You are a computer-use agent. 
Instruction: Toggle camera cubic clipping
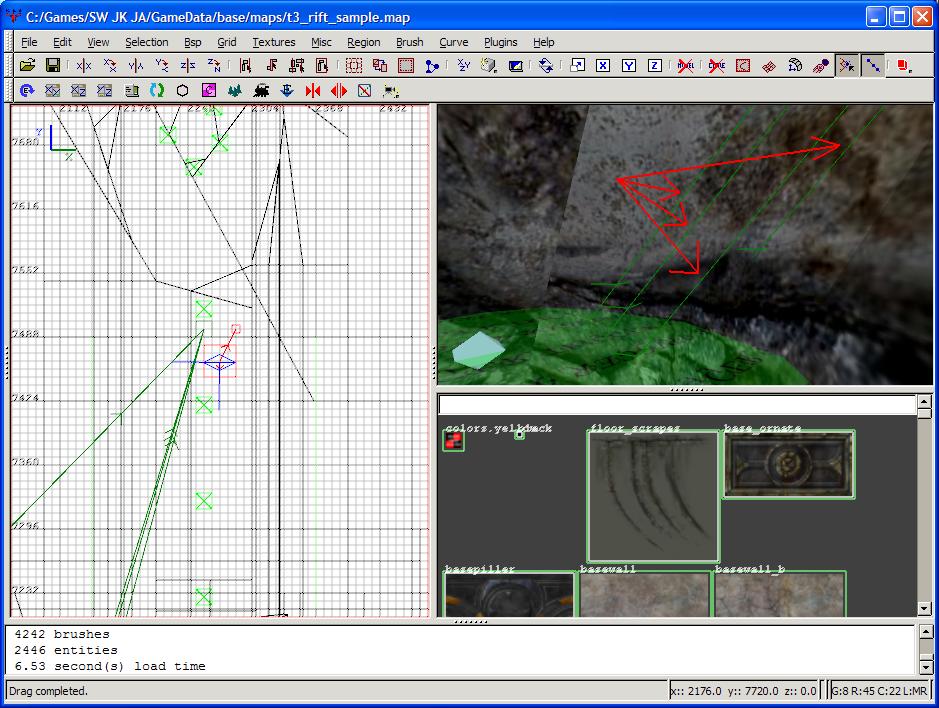(516, 65)
